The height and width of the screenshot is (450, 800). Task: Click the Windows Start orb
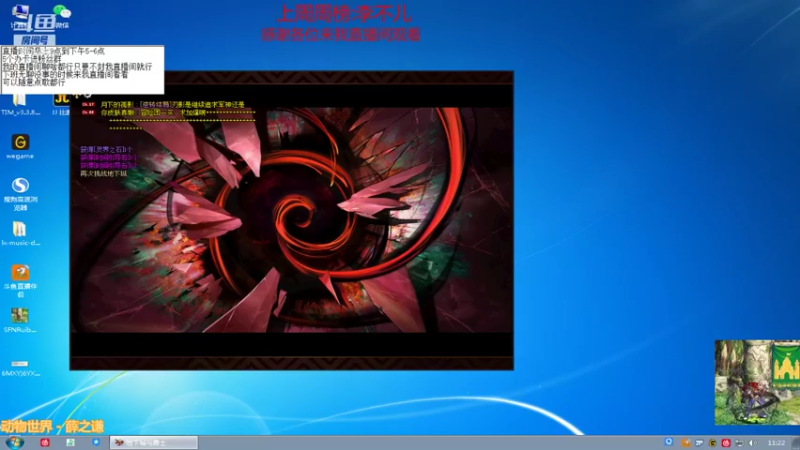(14, 442)
